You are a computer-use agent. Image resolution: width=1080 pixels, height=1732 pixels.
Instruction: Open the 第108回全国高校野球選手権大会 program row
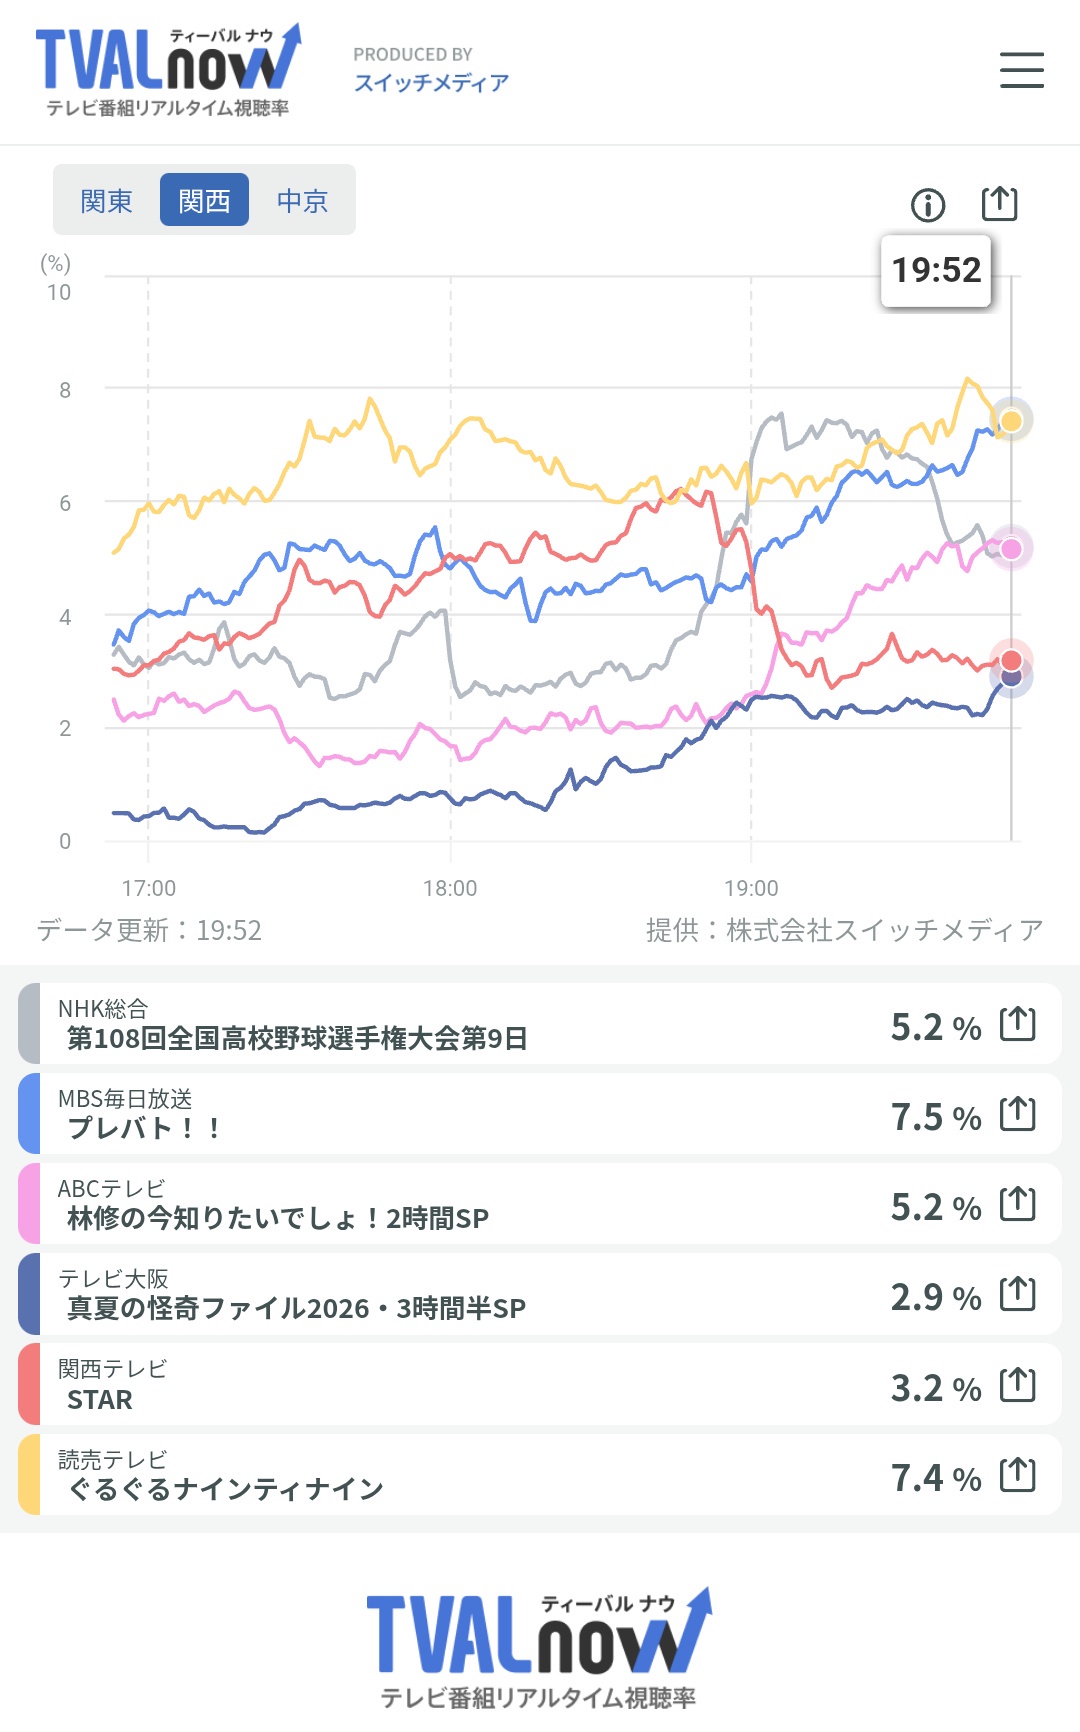point(540,1024)
